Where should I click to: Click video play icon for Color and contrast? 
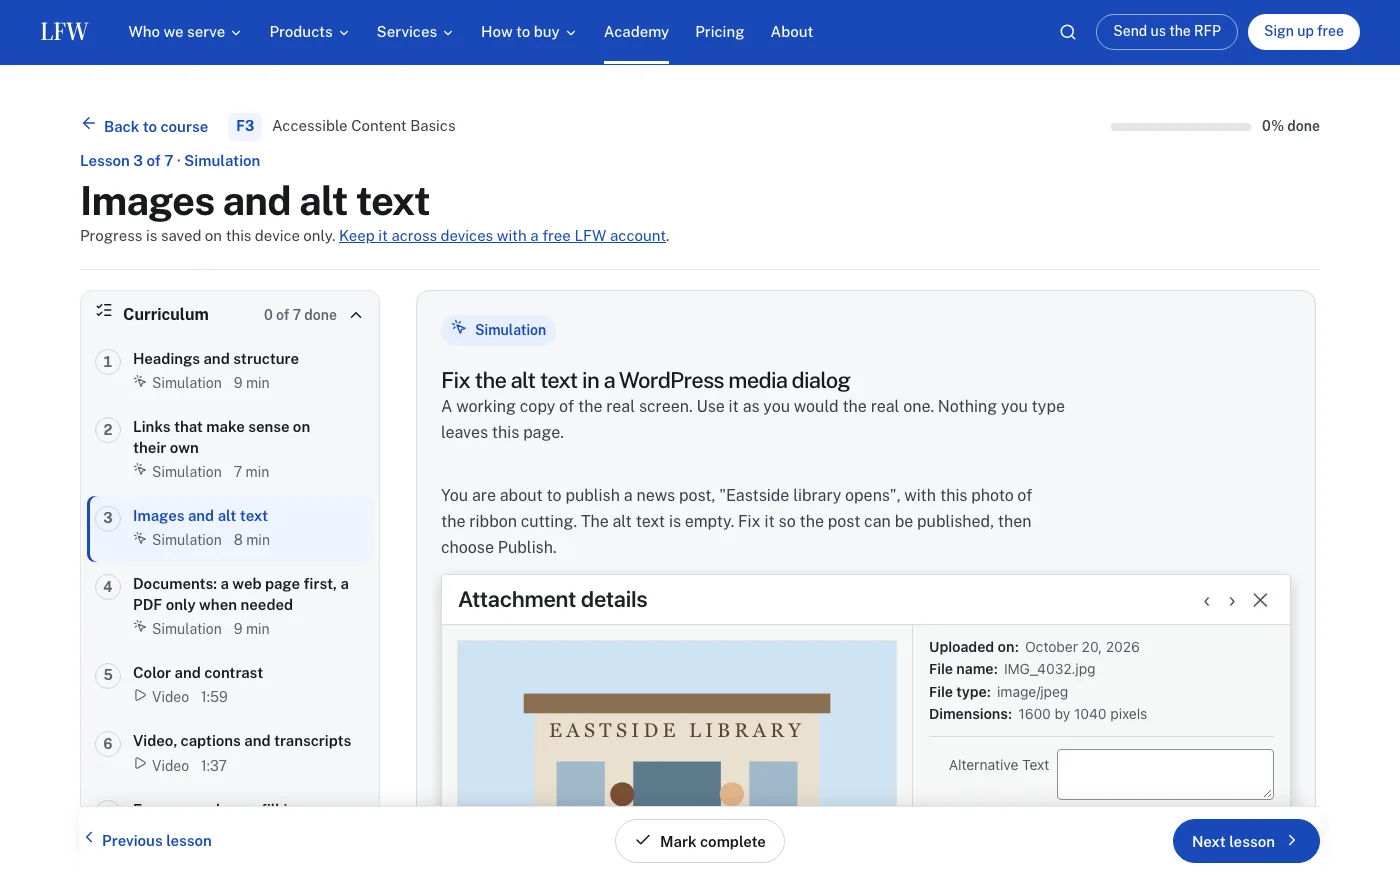[x=140, y=696]
